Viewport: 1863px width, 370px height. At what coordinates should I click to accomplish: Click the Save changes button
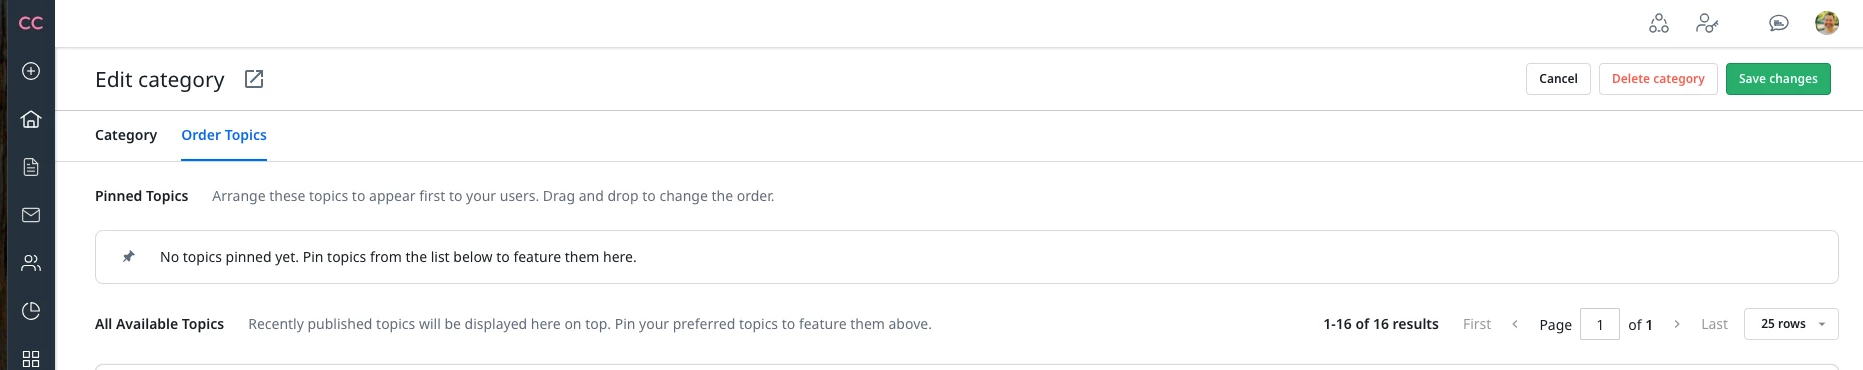click(x=1778, y=79)
